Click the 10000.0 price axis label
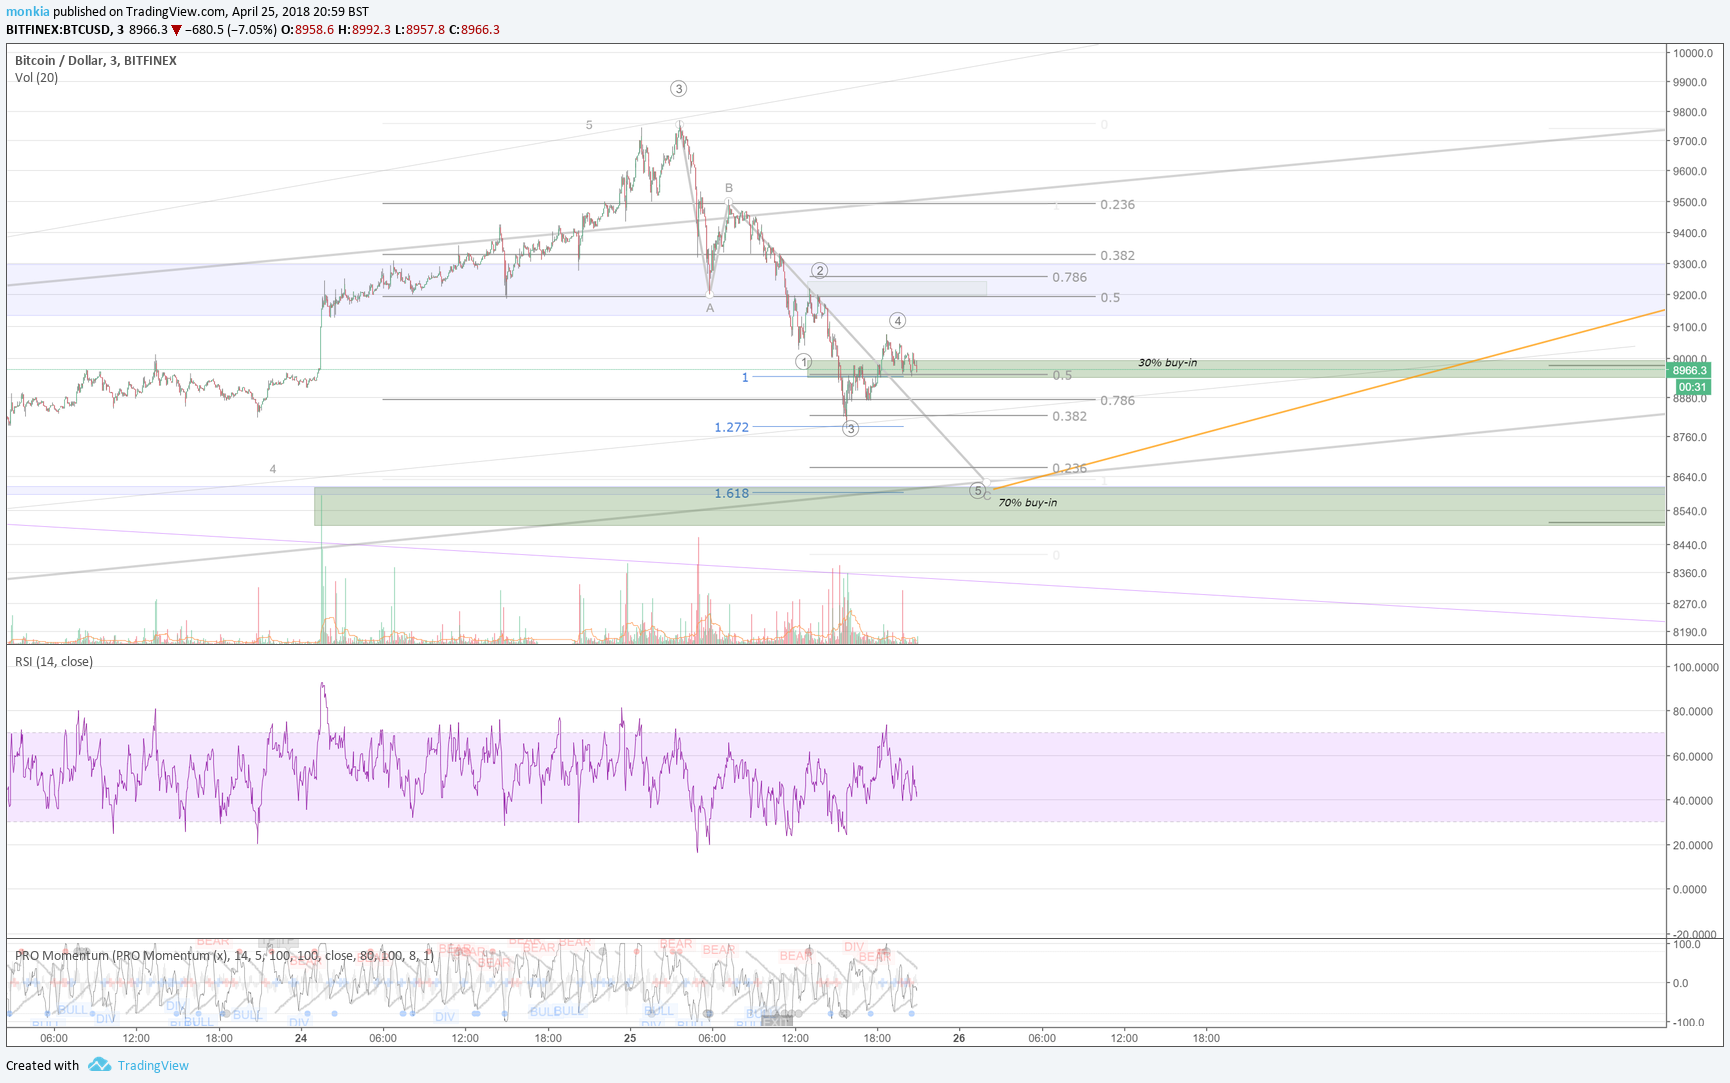Screen dimensions: 1730x1083 click(1694, 54)
